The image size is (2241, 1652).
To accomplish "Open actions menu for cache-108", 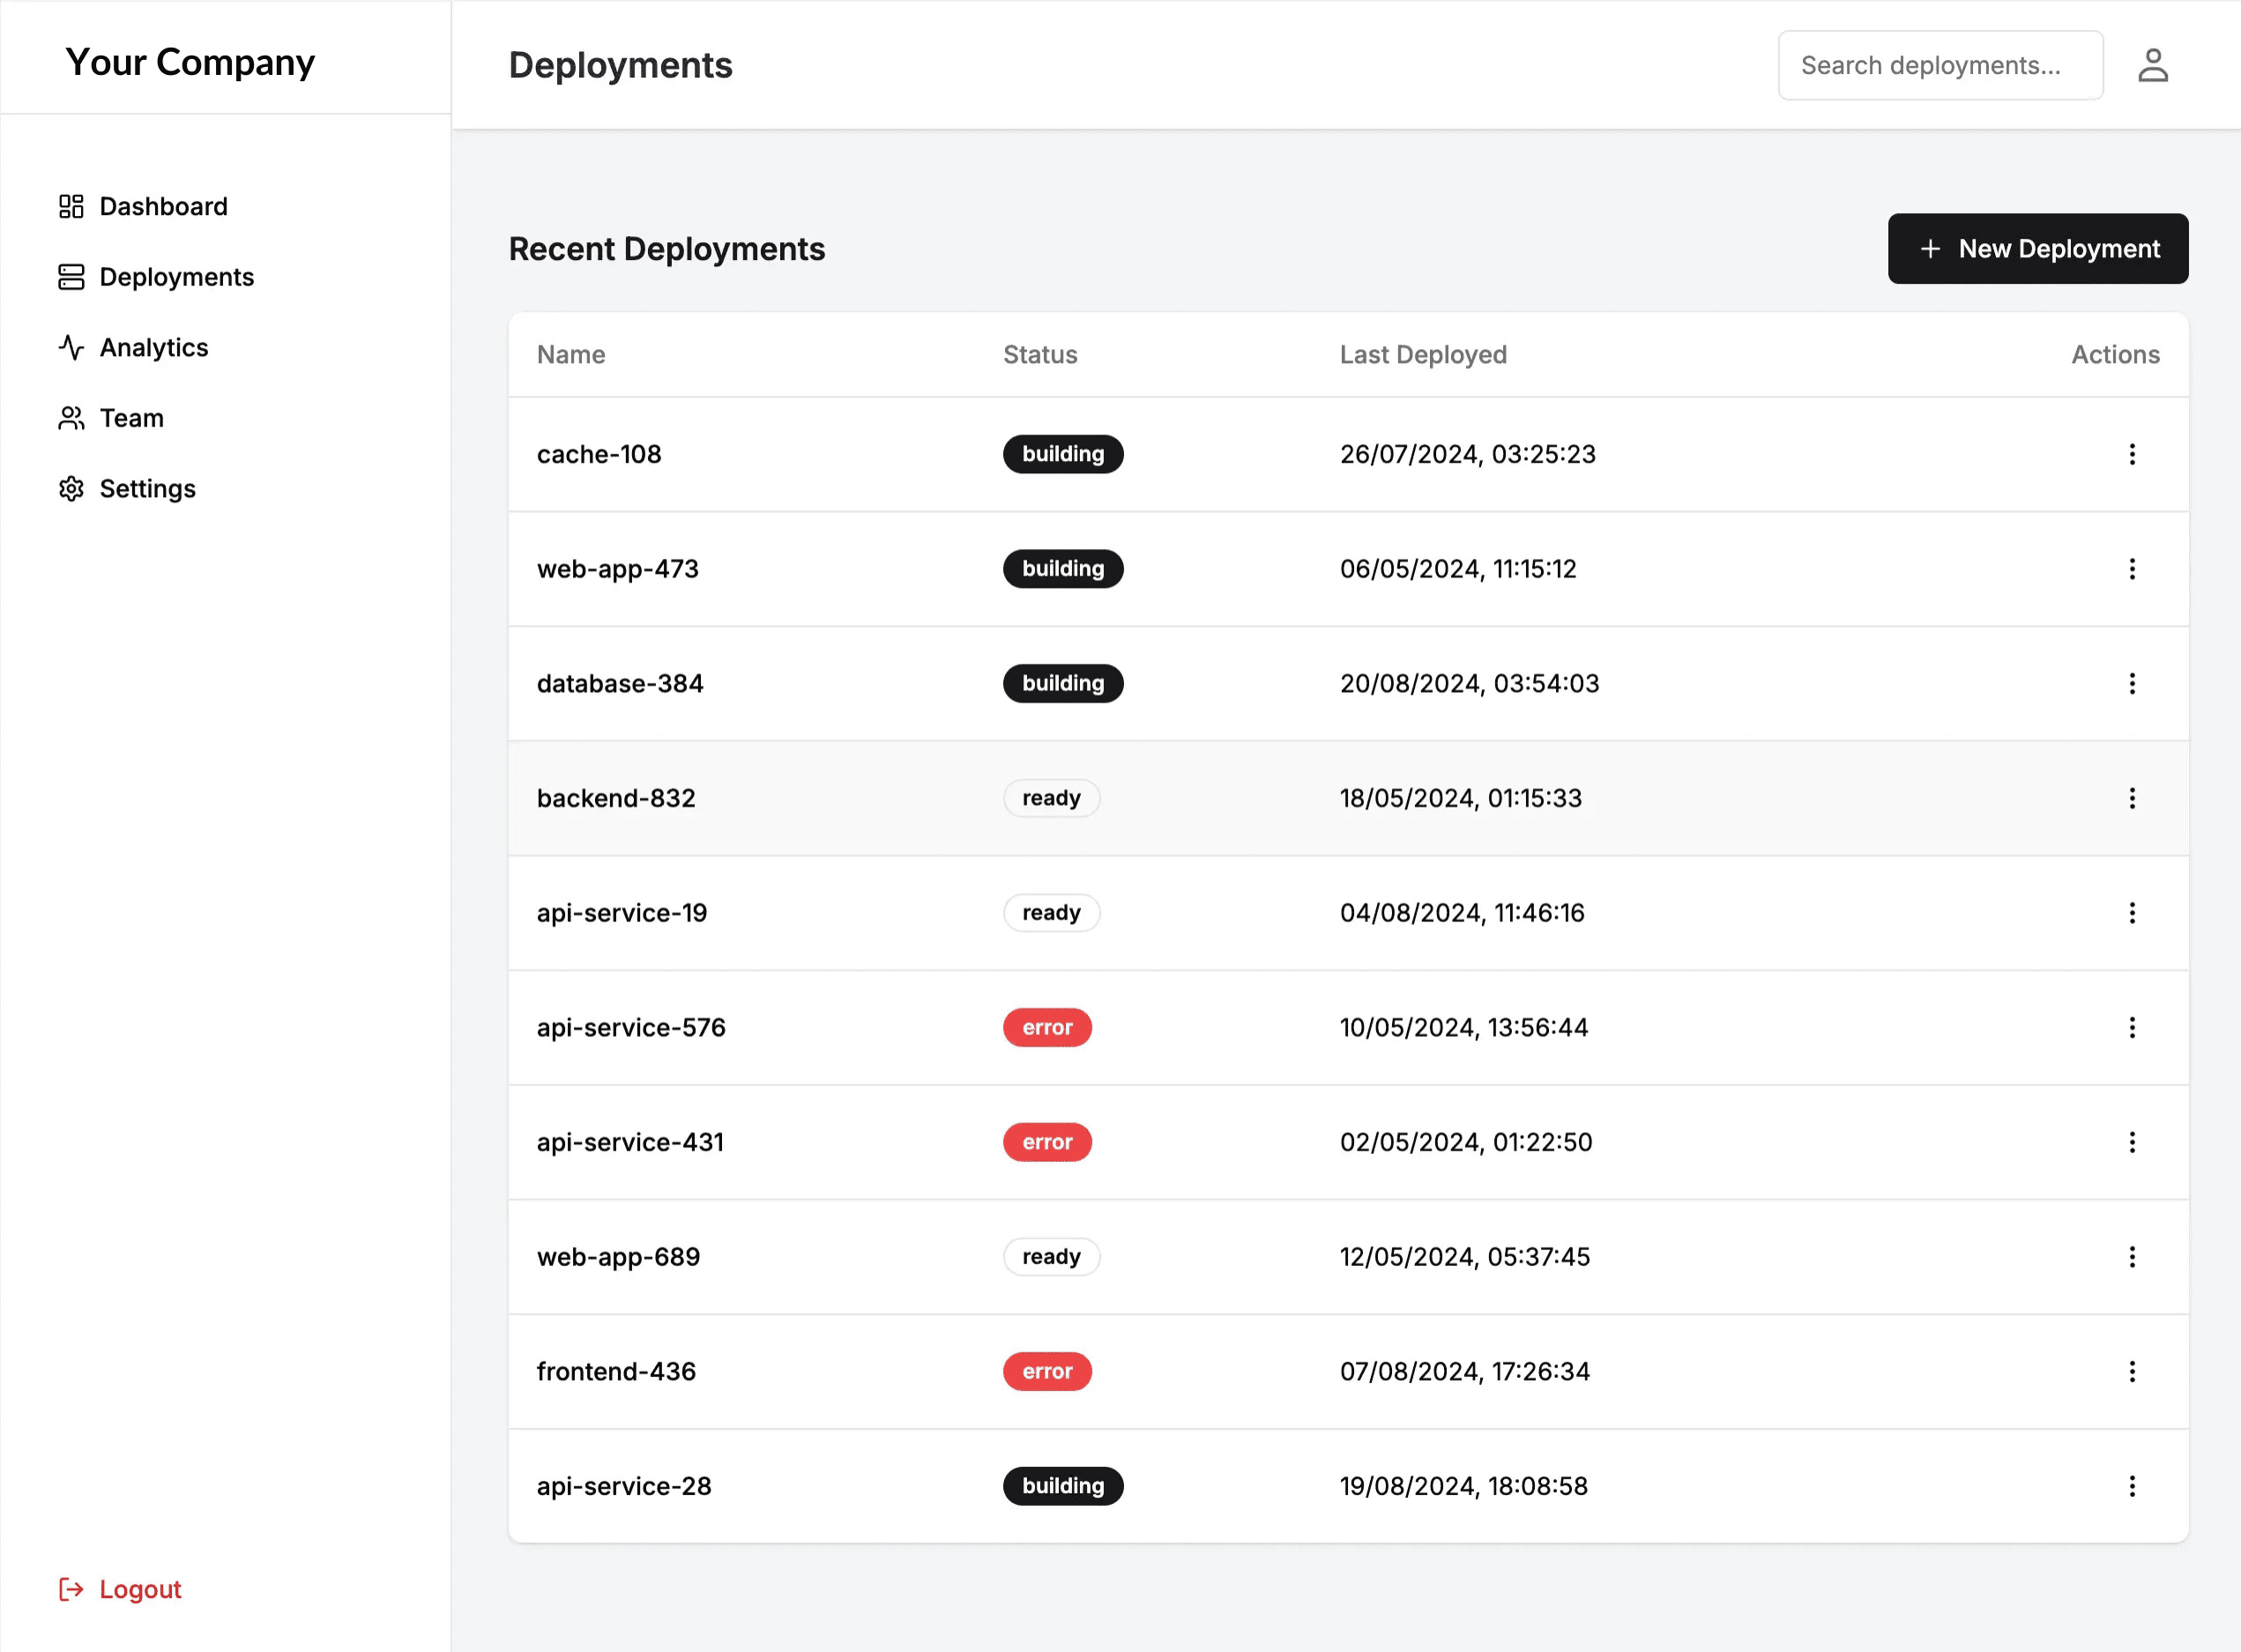I will coord(2132,454).
